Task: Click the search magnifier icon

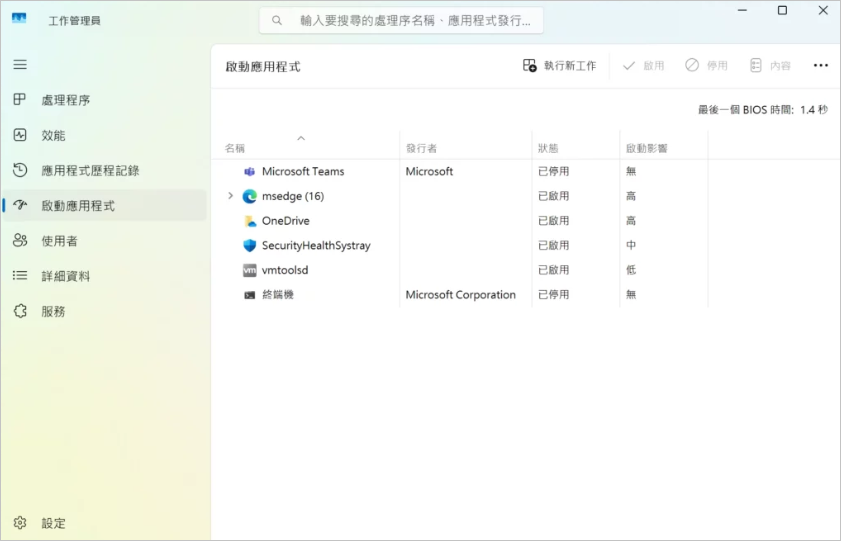Action: click(x=277, y=21)
